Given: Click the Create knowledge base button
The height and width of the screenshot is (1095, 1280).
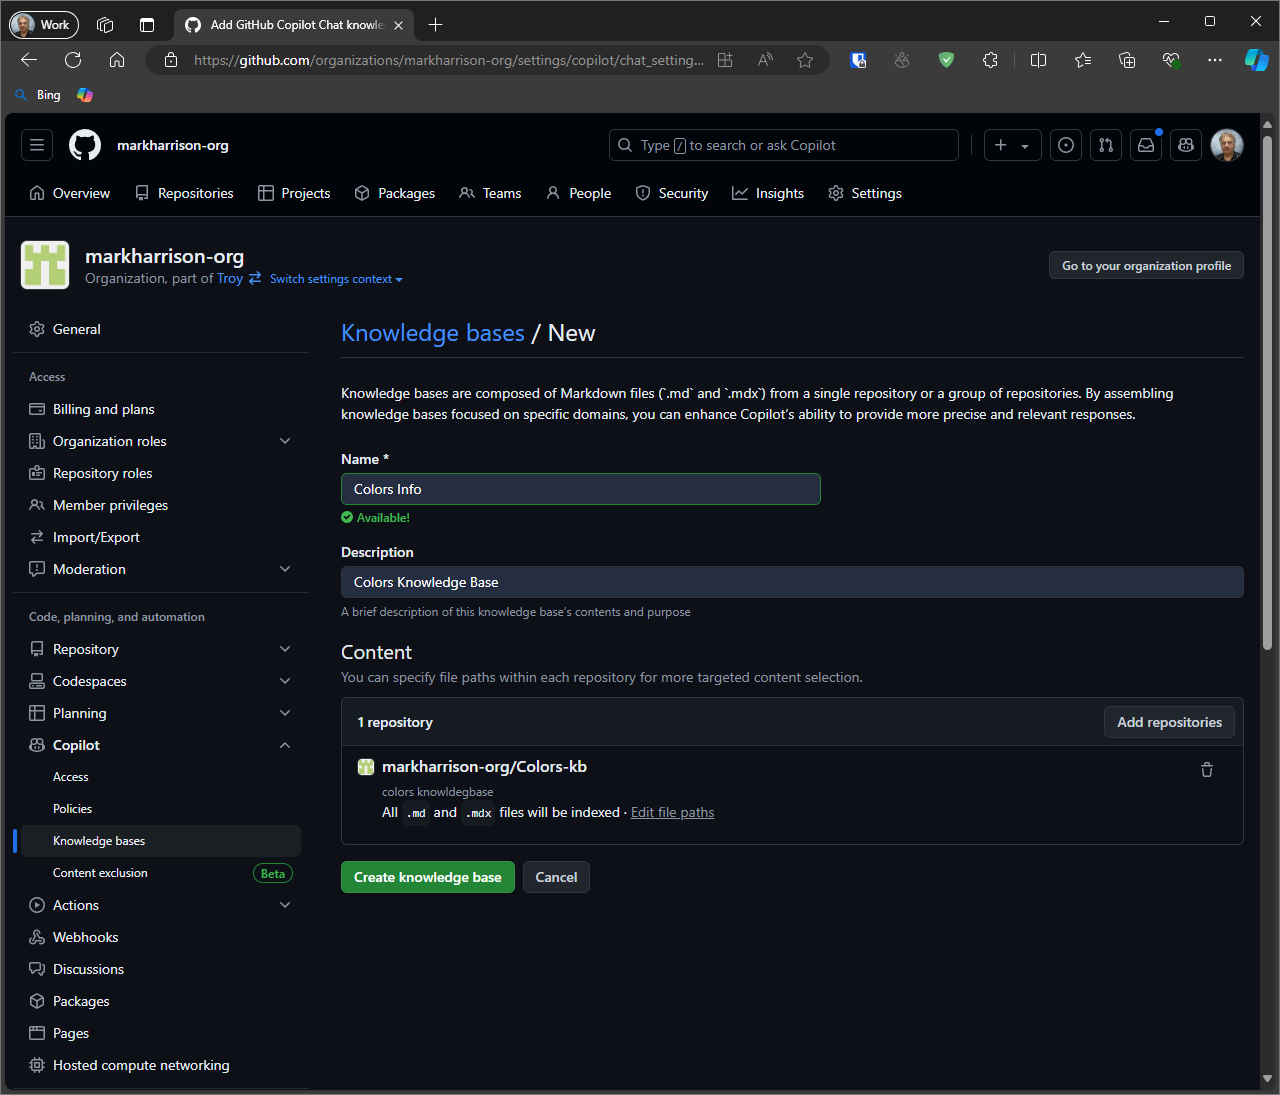Looking at the screenshot, I should [x=427, y=877].
